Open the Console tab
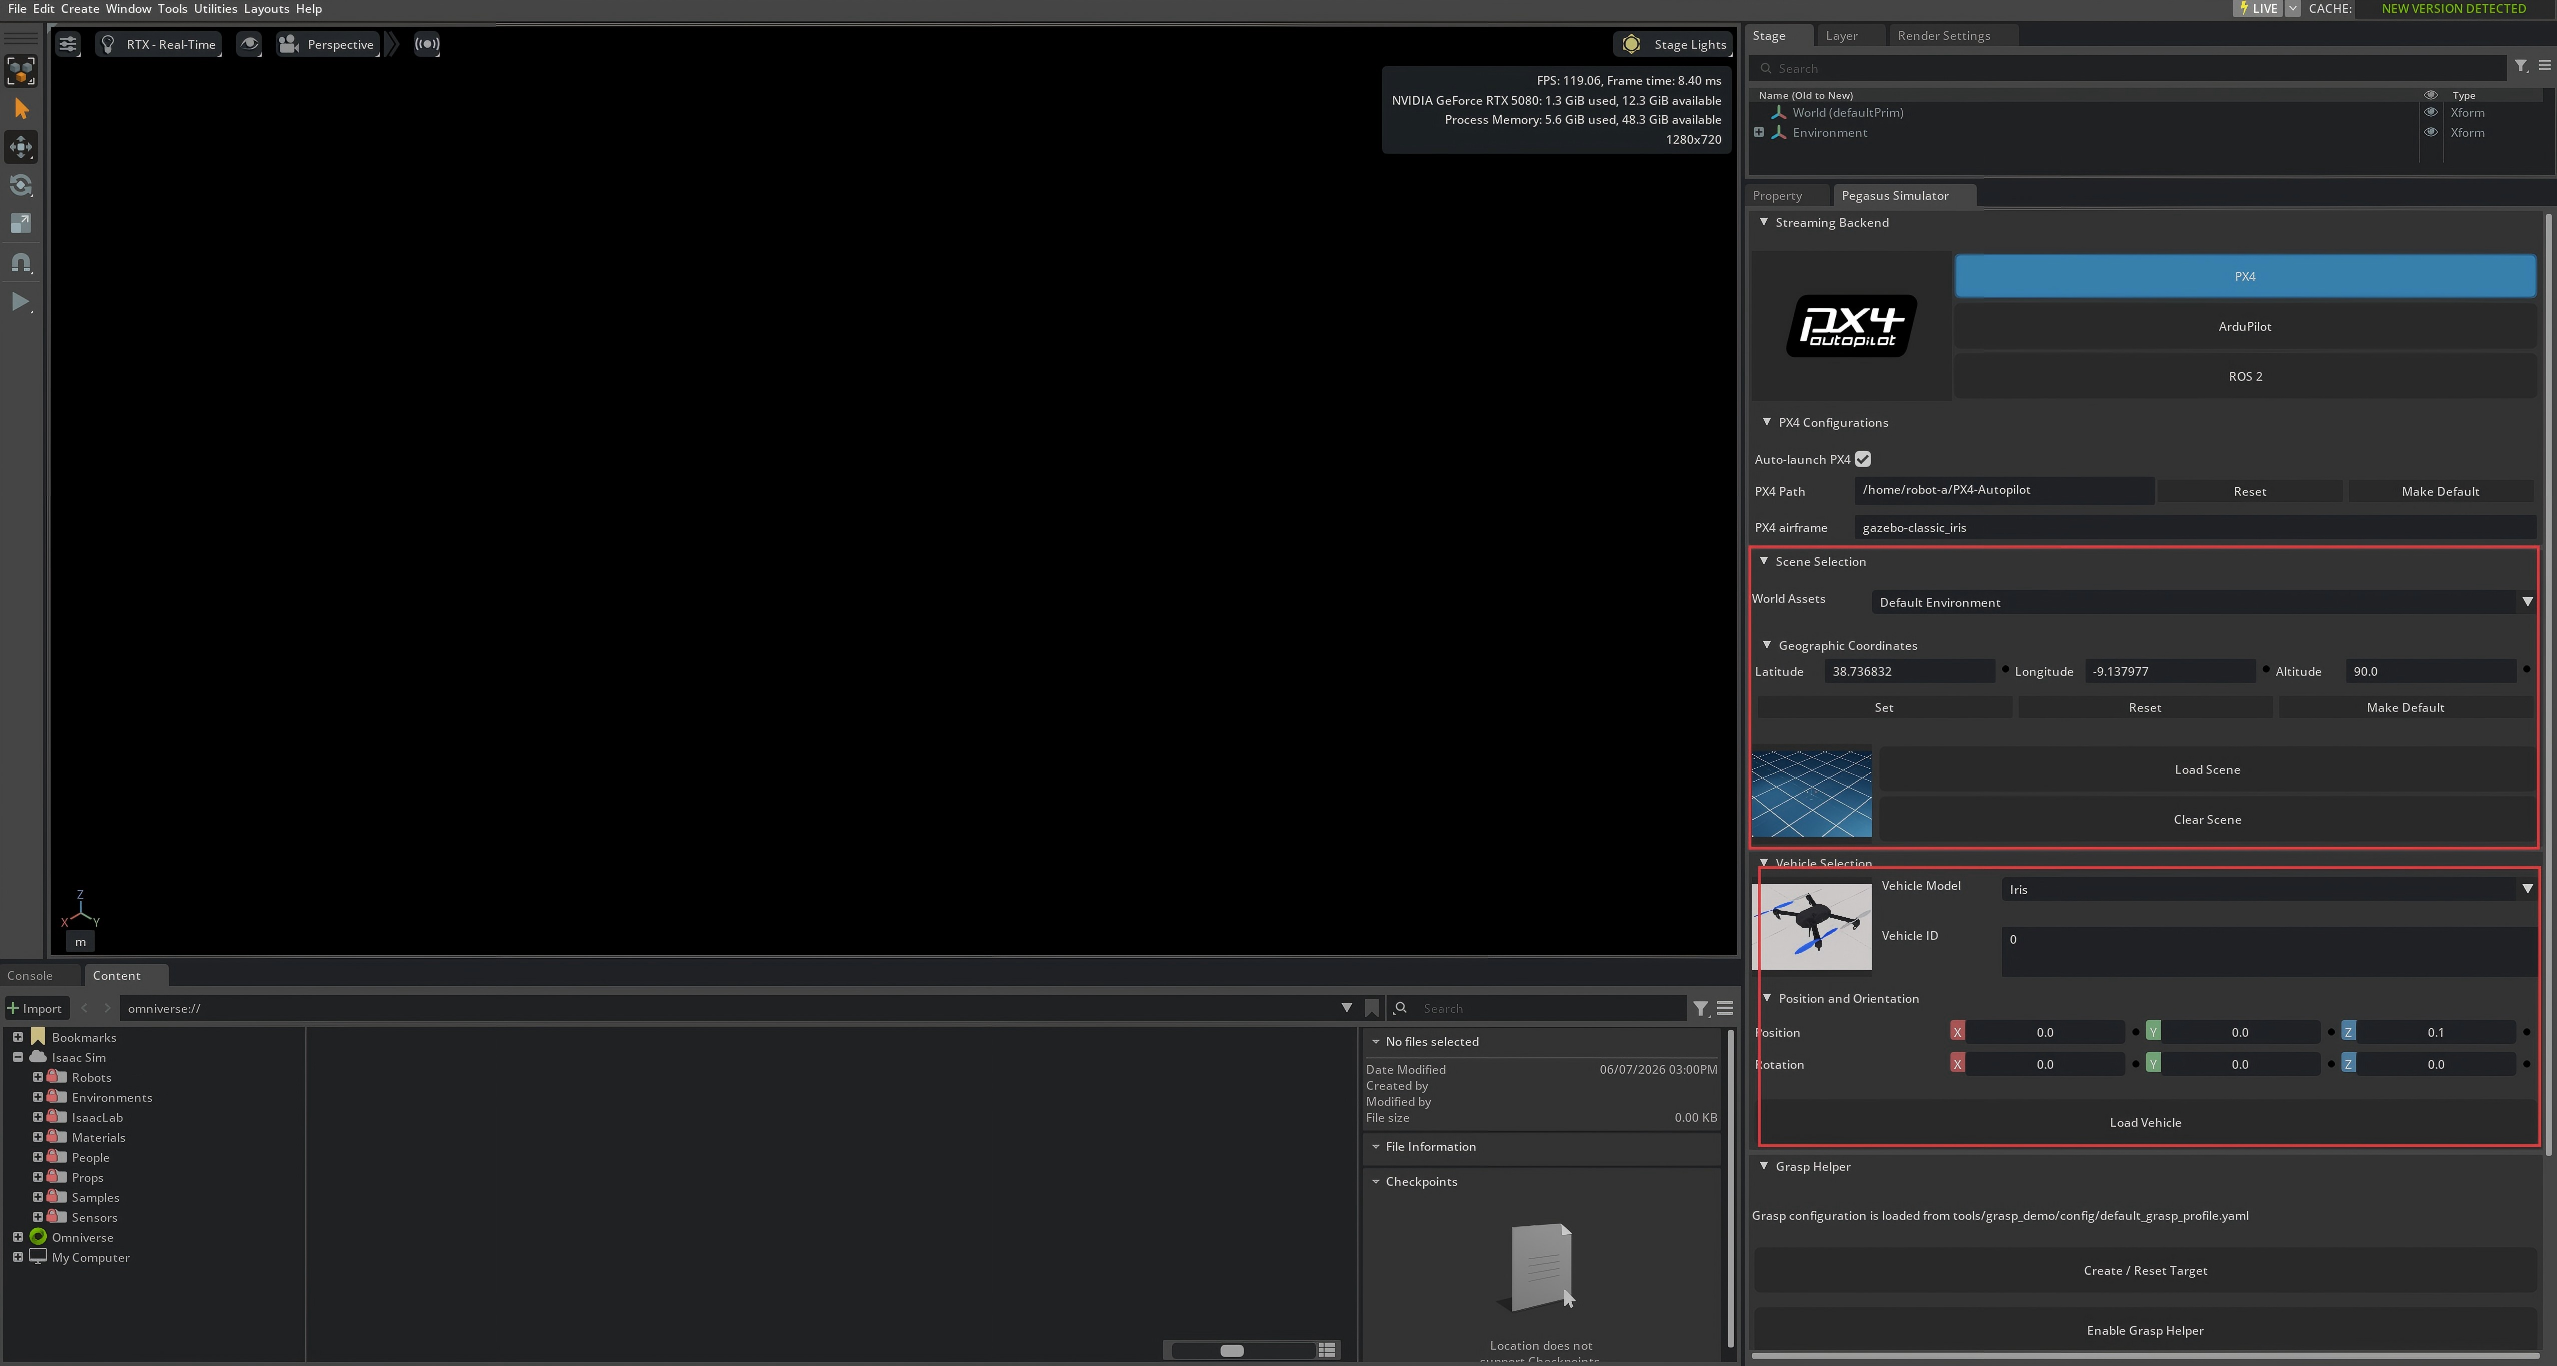 (30, 976)
